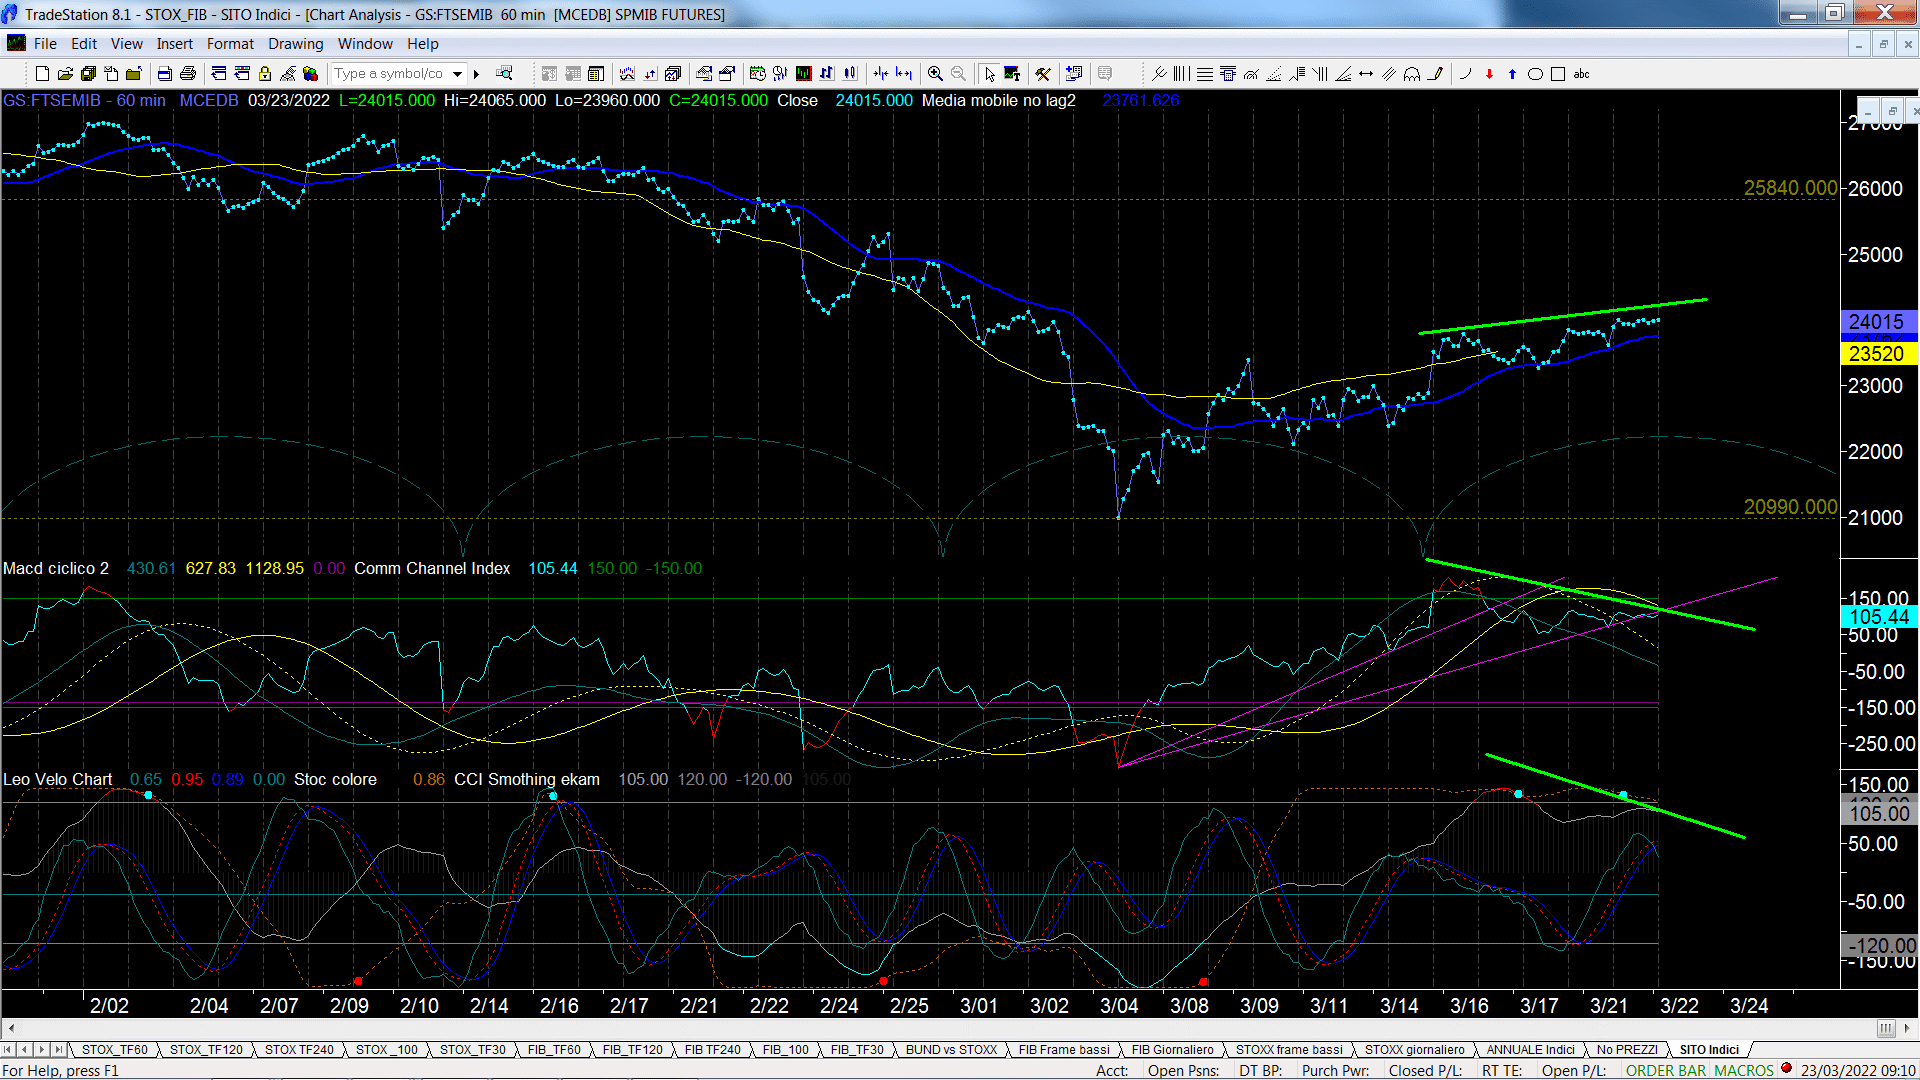
Task: Switch to the FIB Frame bassi tab
Action: 1064,1049
